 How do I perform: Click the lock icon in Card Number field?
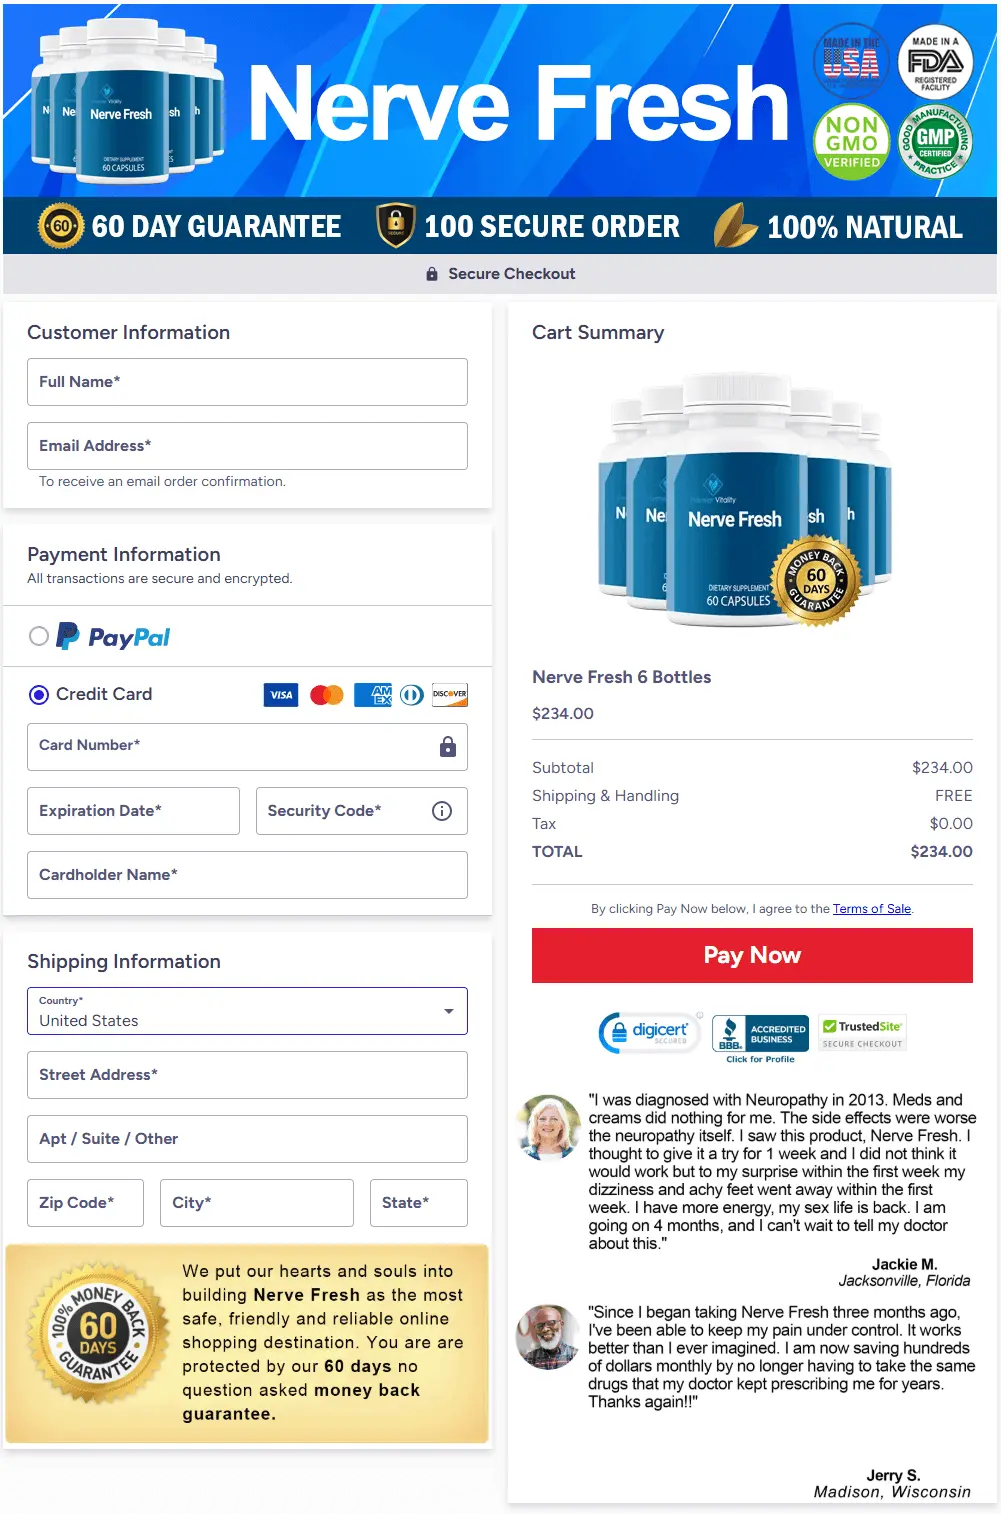click(448, 747)
